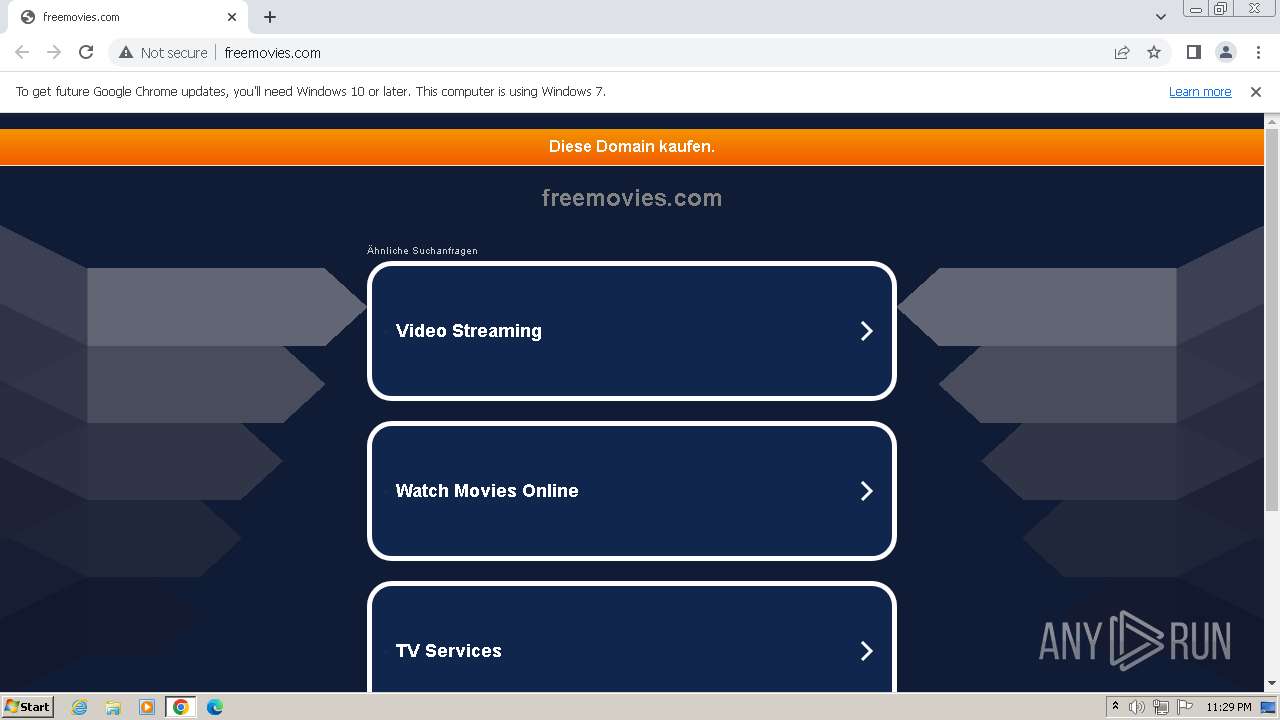Select the freemovies.com tab

pos(128,17)
